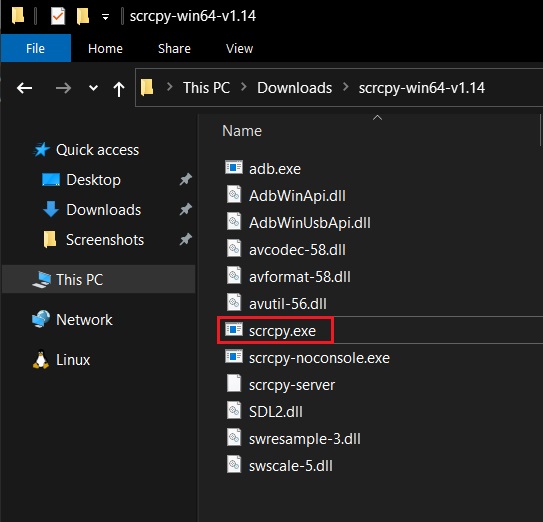Click the avutil-56.dll file icon
543x522 pixels.
(234, 302)
